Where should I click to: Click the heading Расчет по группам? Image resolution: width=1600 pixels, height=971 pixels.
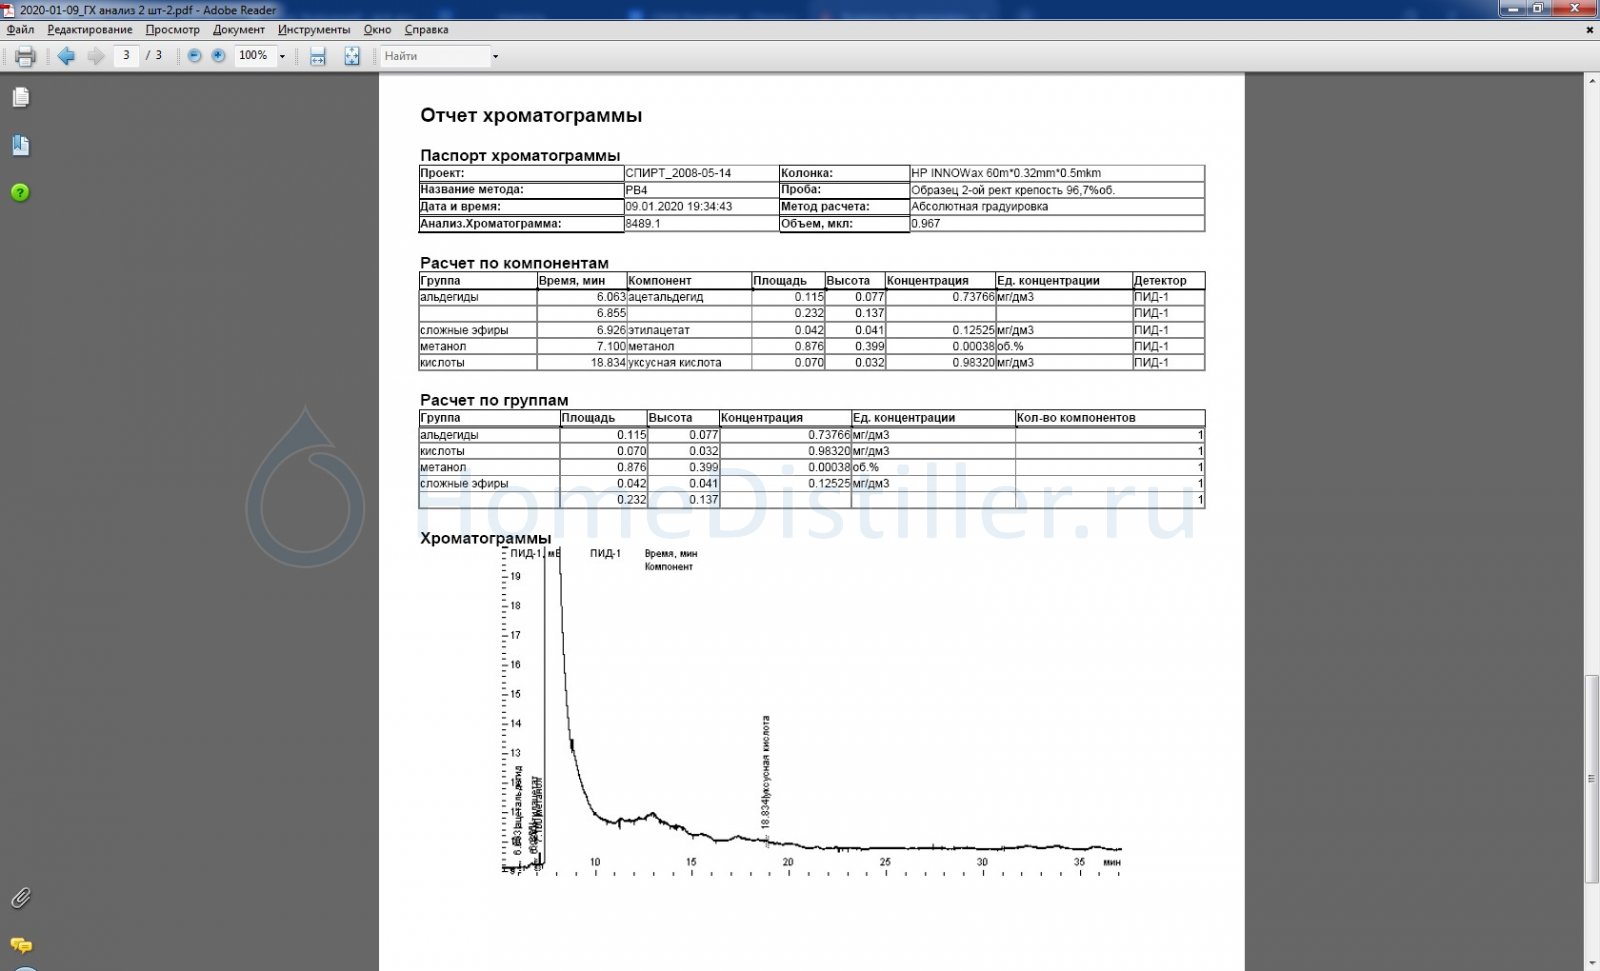click(x=494, y=400)
